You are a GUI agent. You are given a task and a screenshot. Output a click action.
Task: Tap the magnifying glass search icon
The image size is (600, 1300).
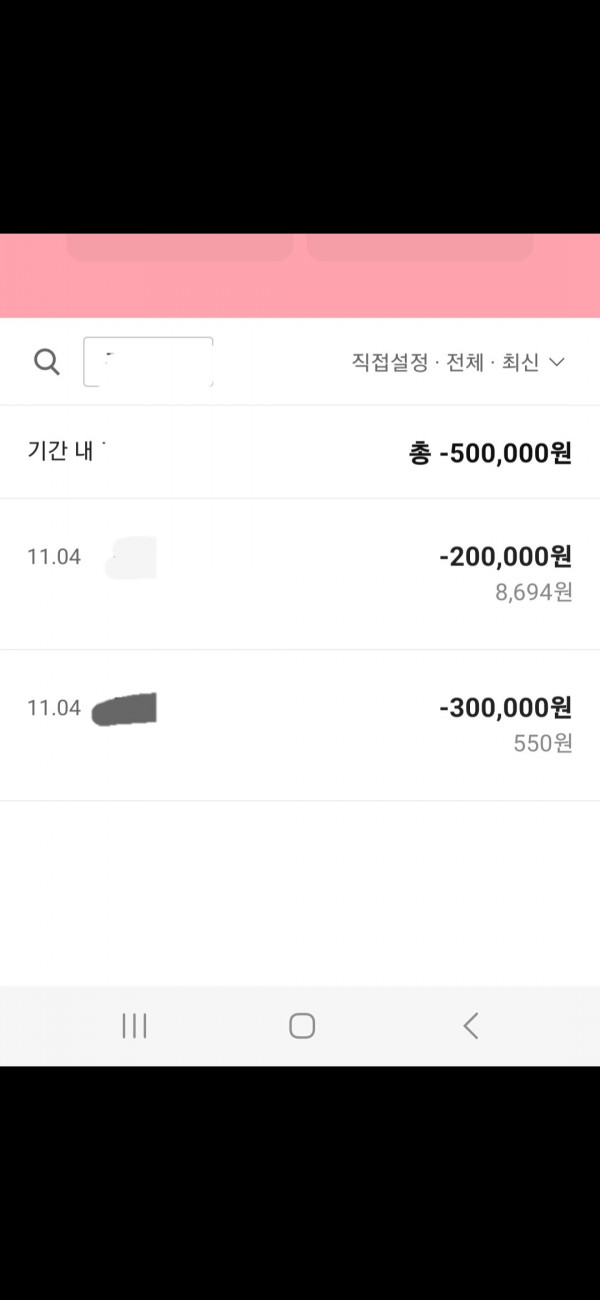click(x=47, y=362)
